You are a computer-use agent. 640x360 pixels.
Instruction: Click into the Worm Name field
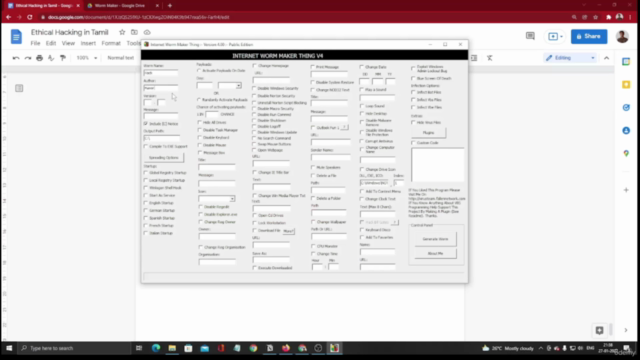(x=161, y=73)
